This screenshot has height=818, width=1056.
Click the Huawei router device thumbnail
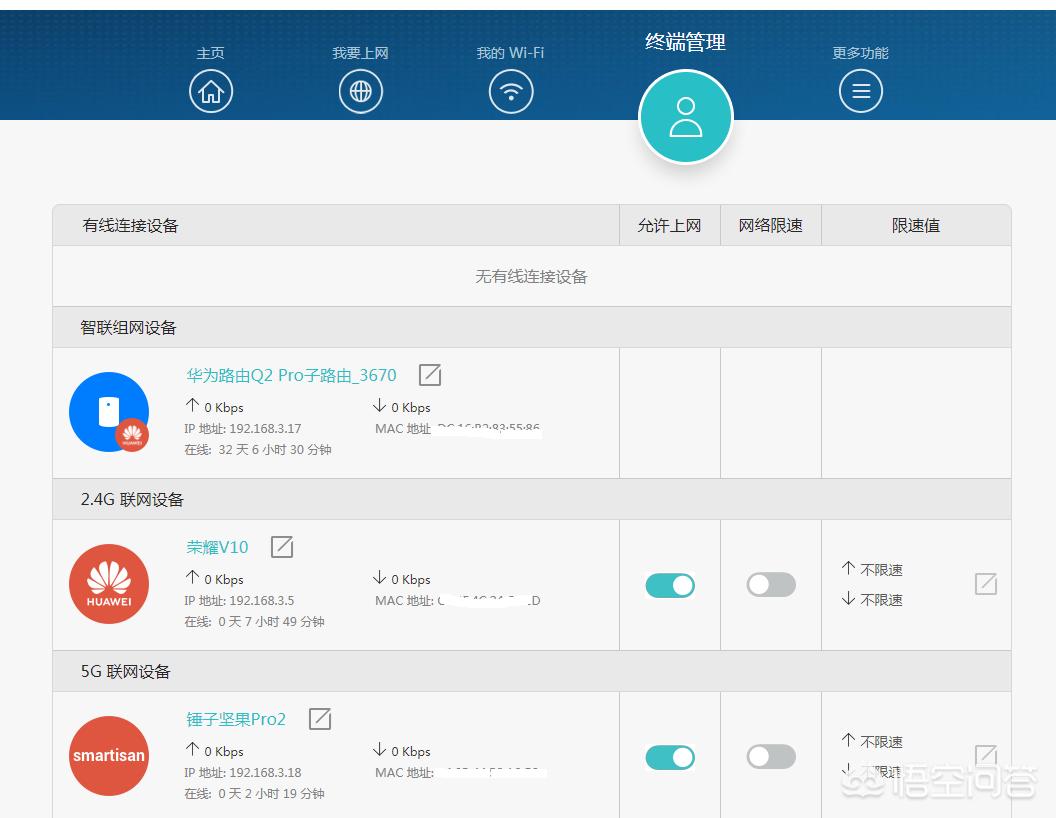[x=109, y=412]
